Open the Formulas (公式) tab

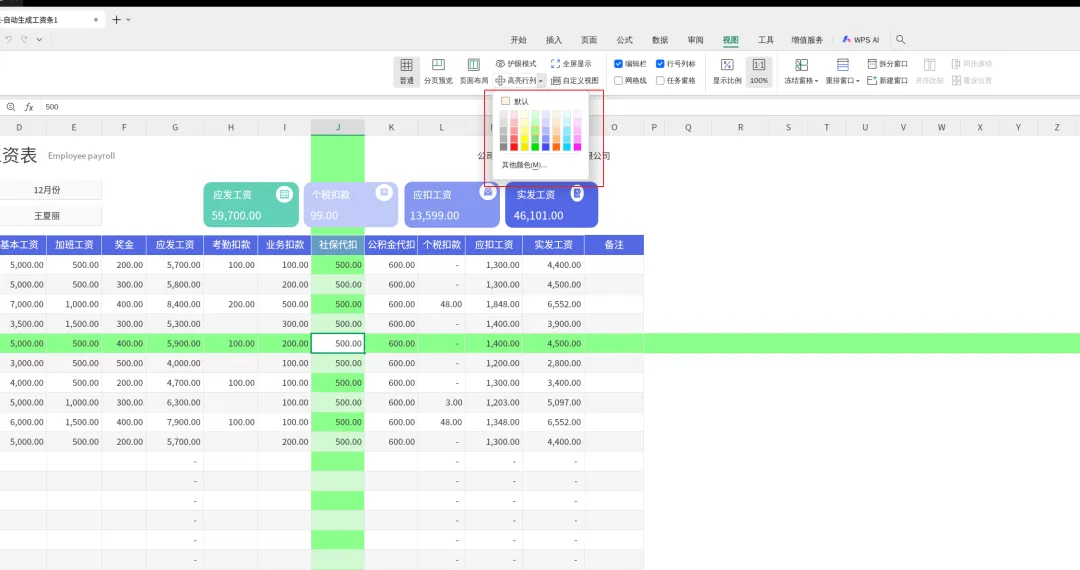[625, 40]
